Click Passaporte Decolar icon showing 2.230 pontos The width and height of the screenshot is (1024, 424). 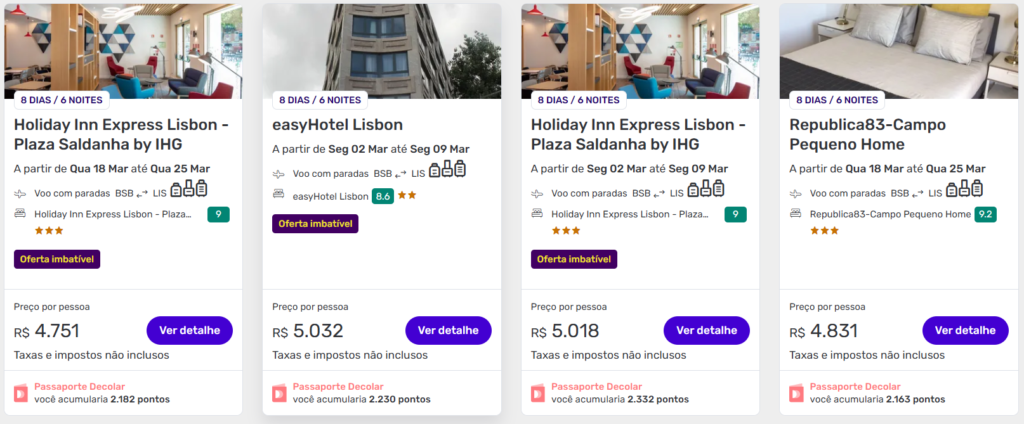[x=280, y=393]
